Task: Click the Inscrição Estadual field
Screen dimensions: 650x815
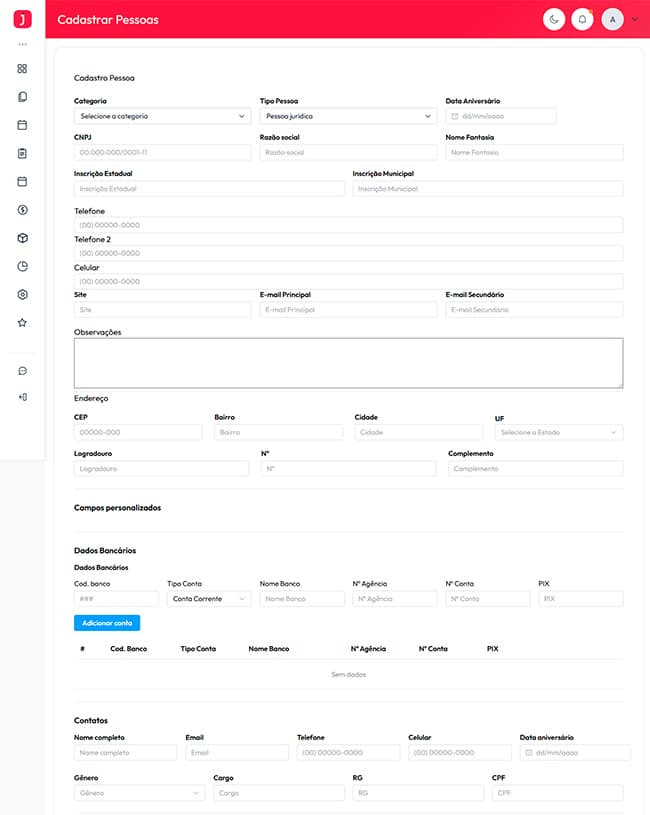Action: point(209,189)
